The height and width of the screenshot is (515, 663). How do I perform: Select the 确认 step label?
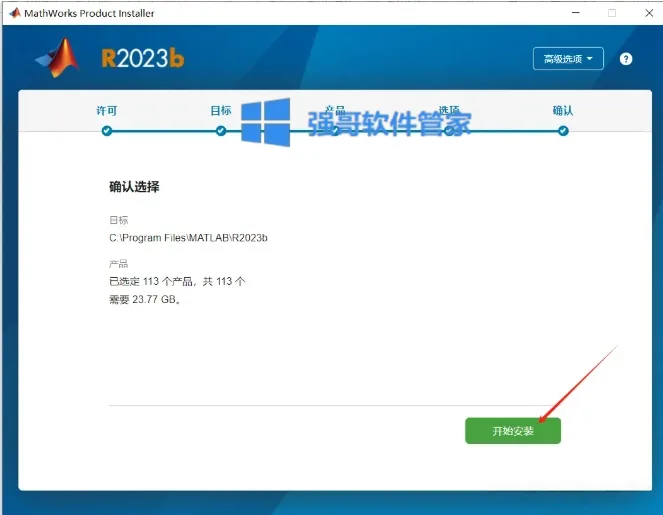563,111
